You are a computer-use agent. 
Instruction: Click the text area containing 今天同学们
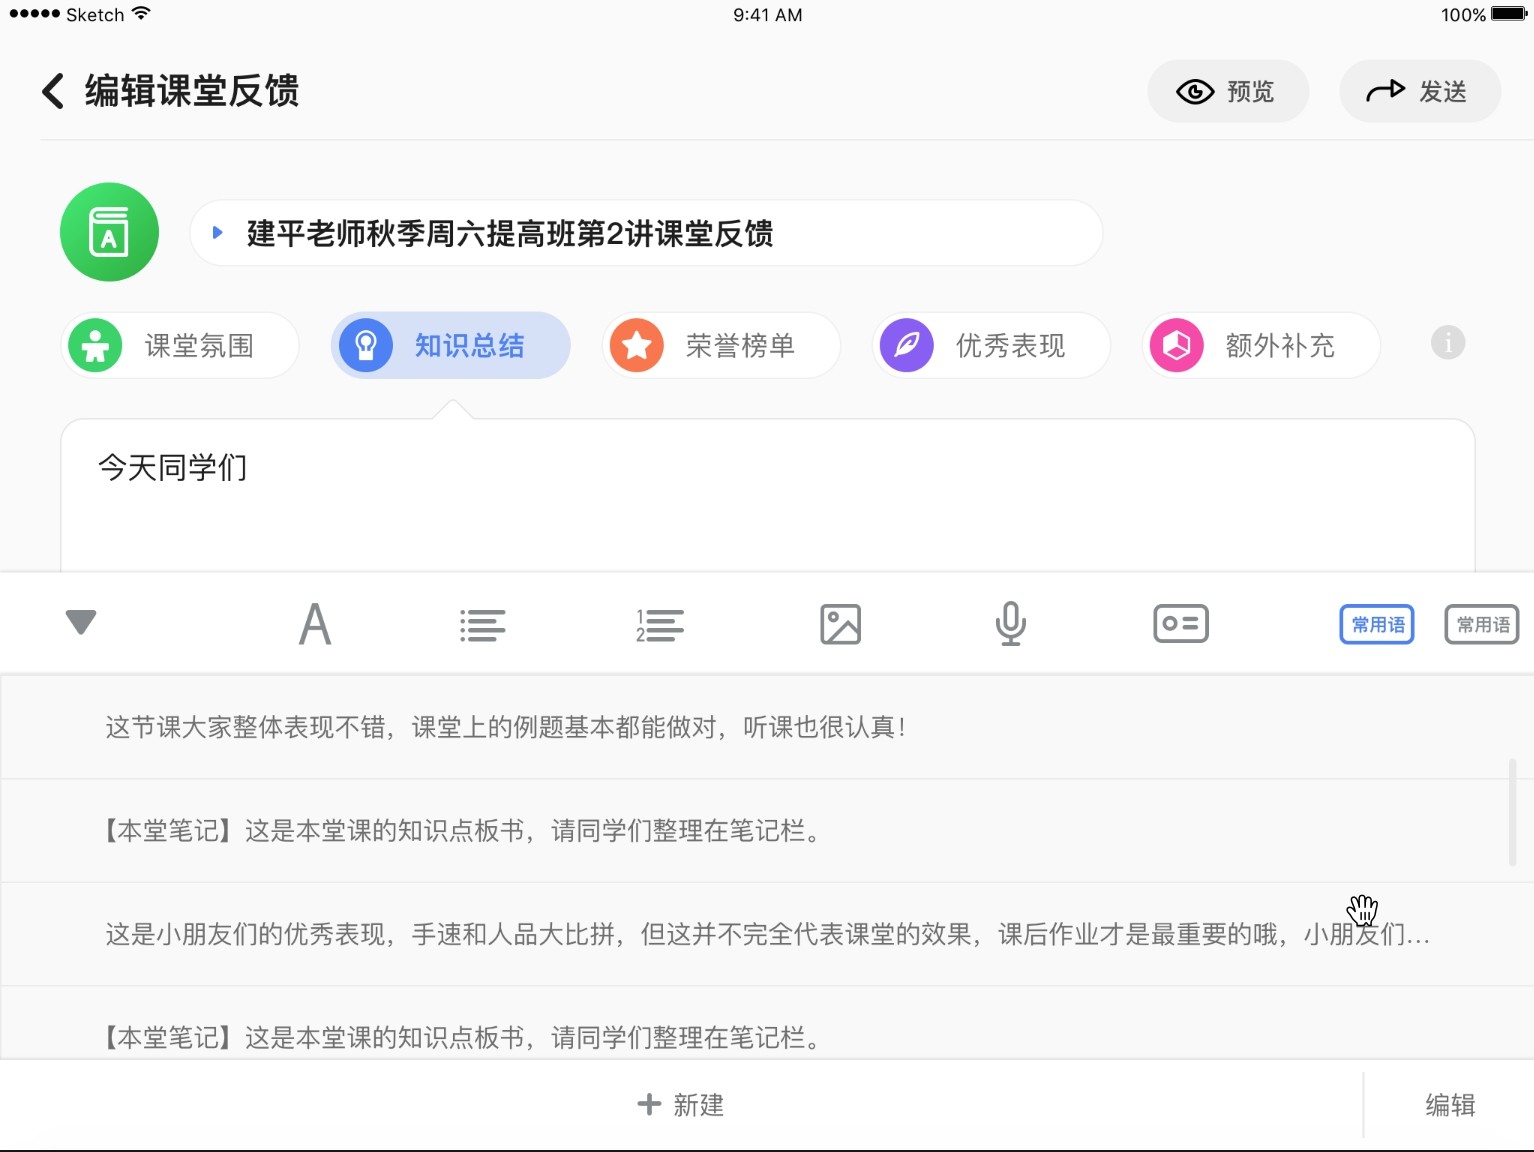click(767, 495)
